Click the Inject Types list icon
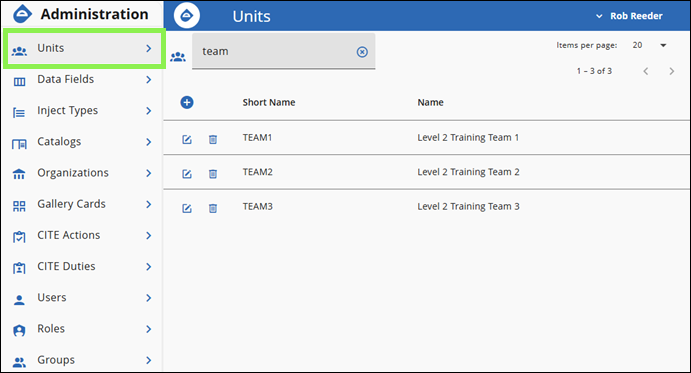Viewport: 691px width, 373px height. pyautogui.click(x=19, y=113)
